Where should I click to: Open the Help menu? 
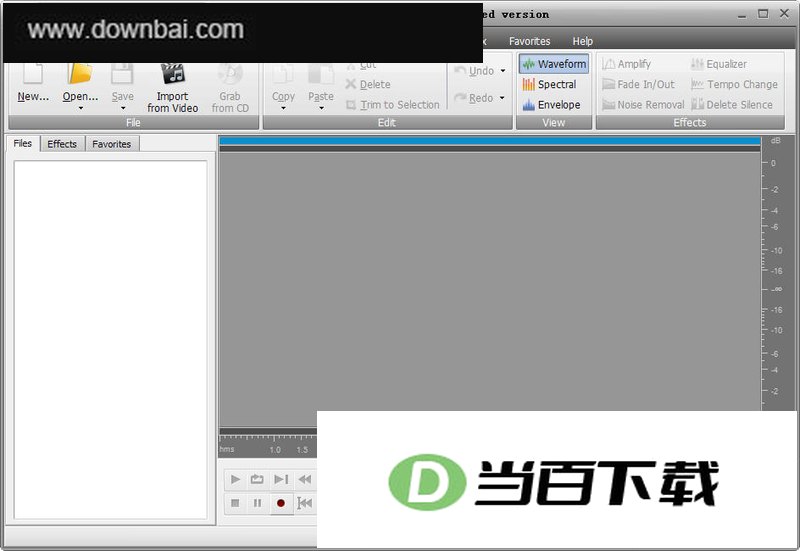[x=583, y=41]
